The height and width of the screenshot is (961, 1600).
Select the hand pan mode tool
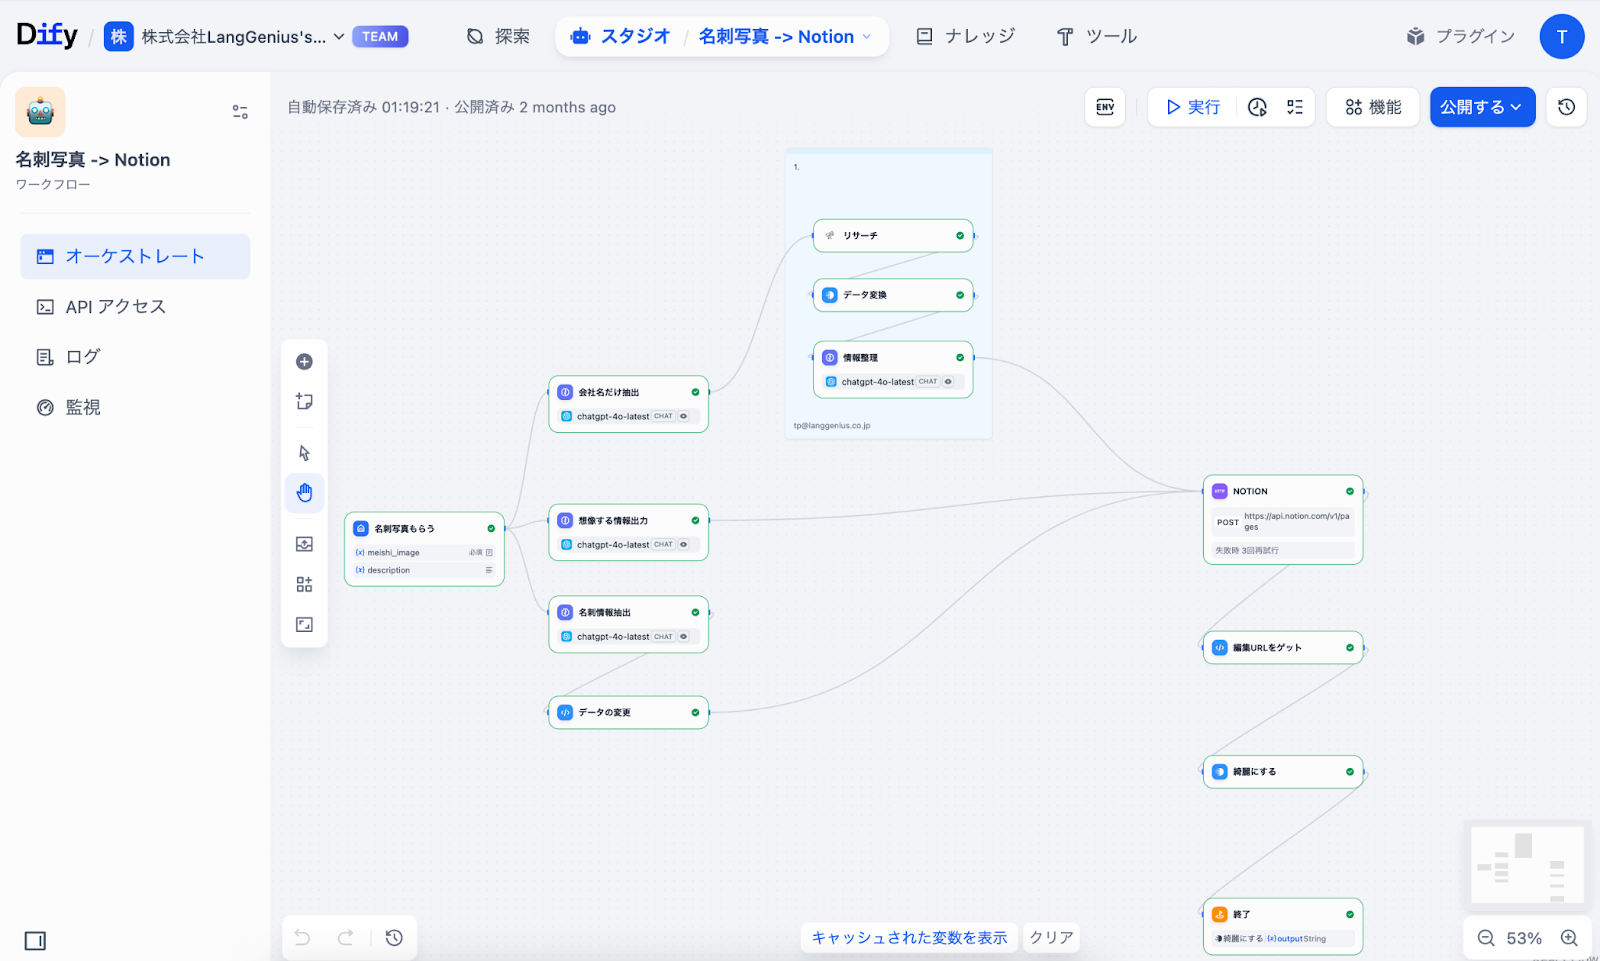305,493
